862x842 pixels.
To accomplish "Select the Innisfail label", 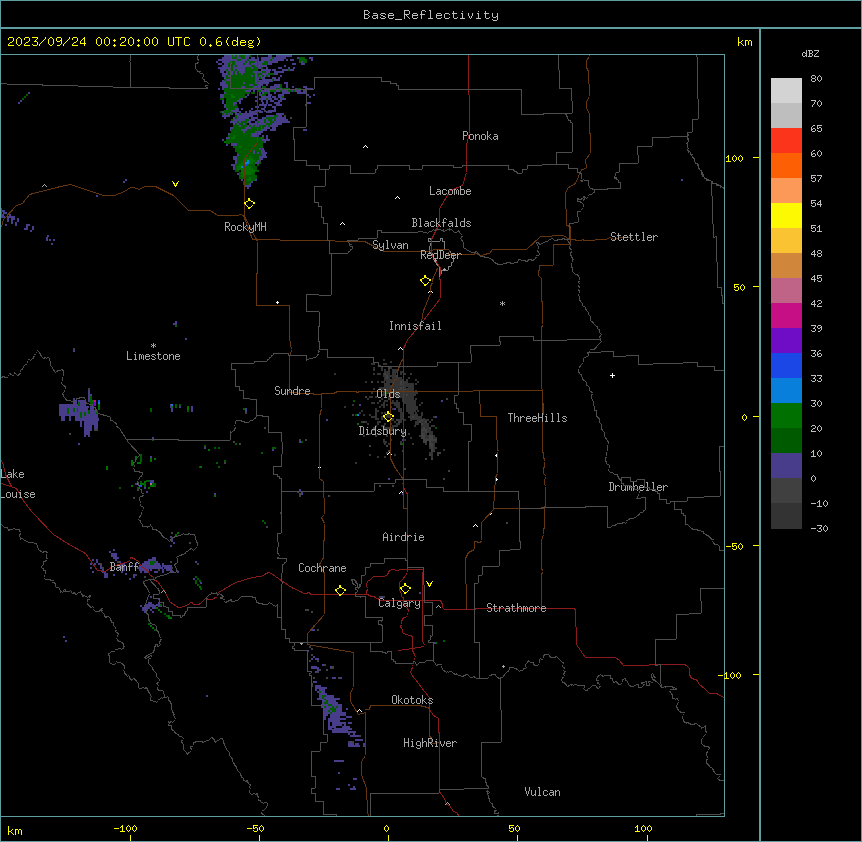I will (415, 326).
